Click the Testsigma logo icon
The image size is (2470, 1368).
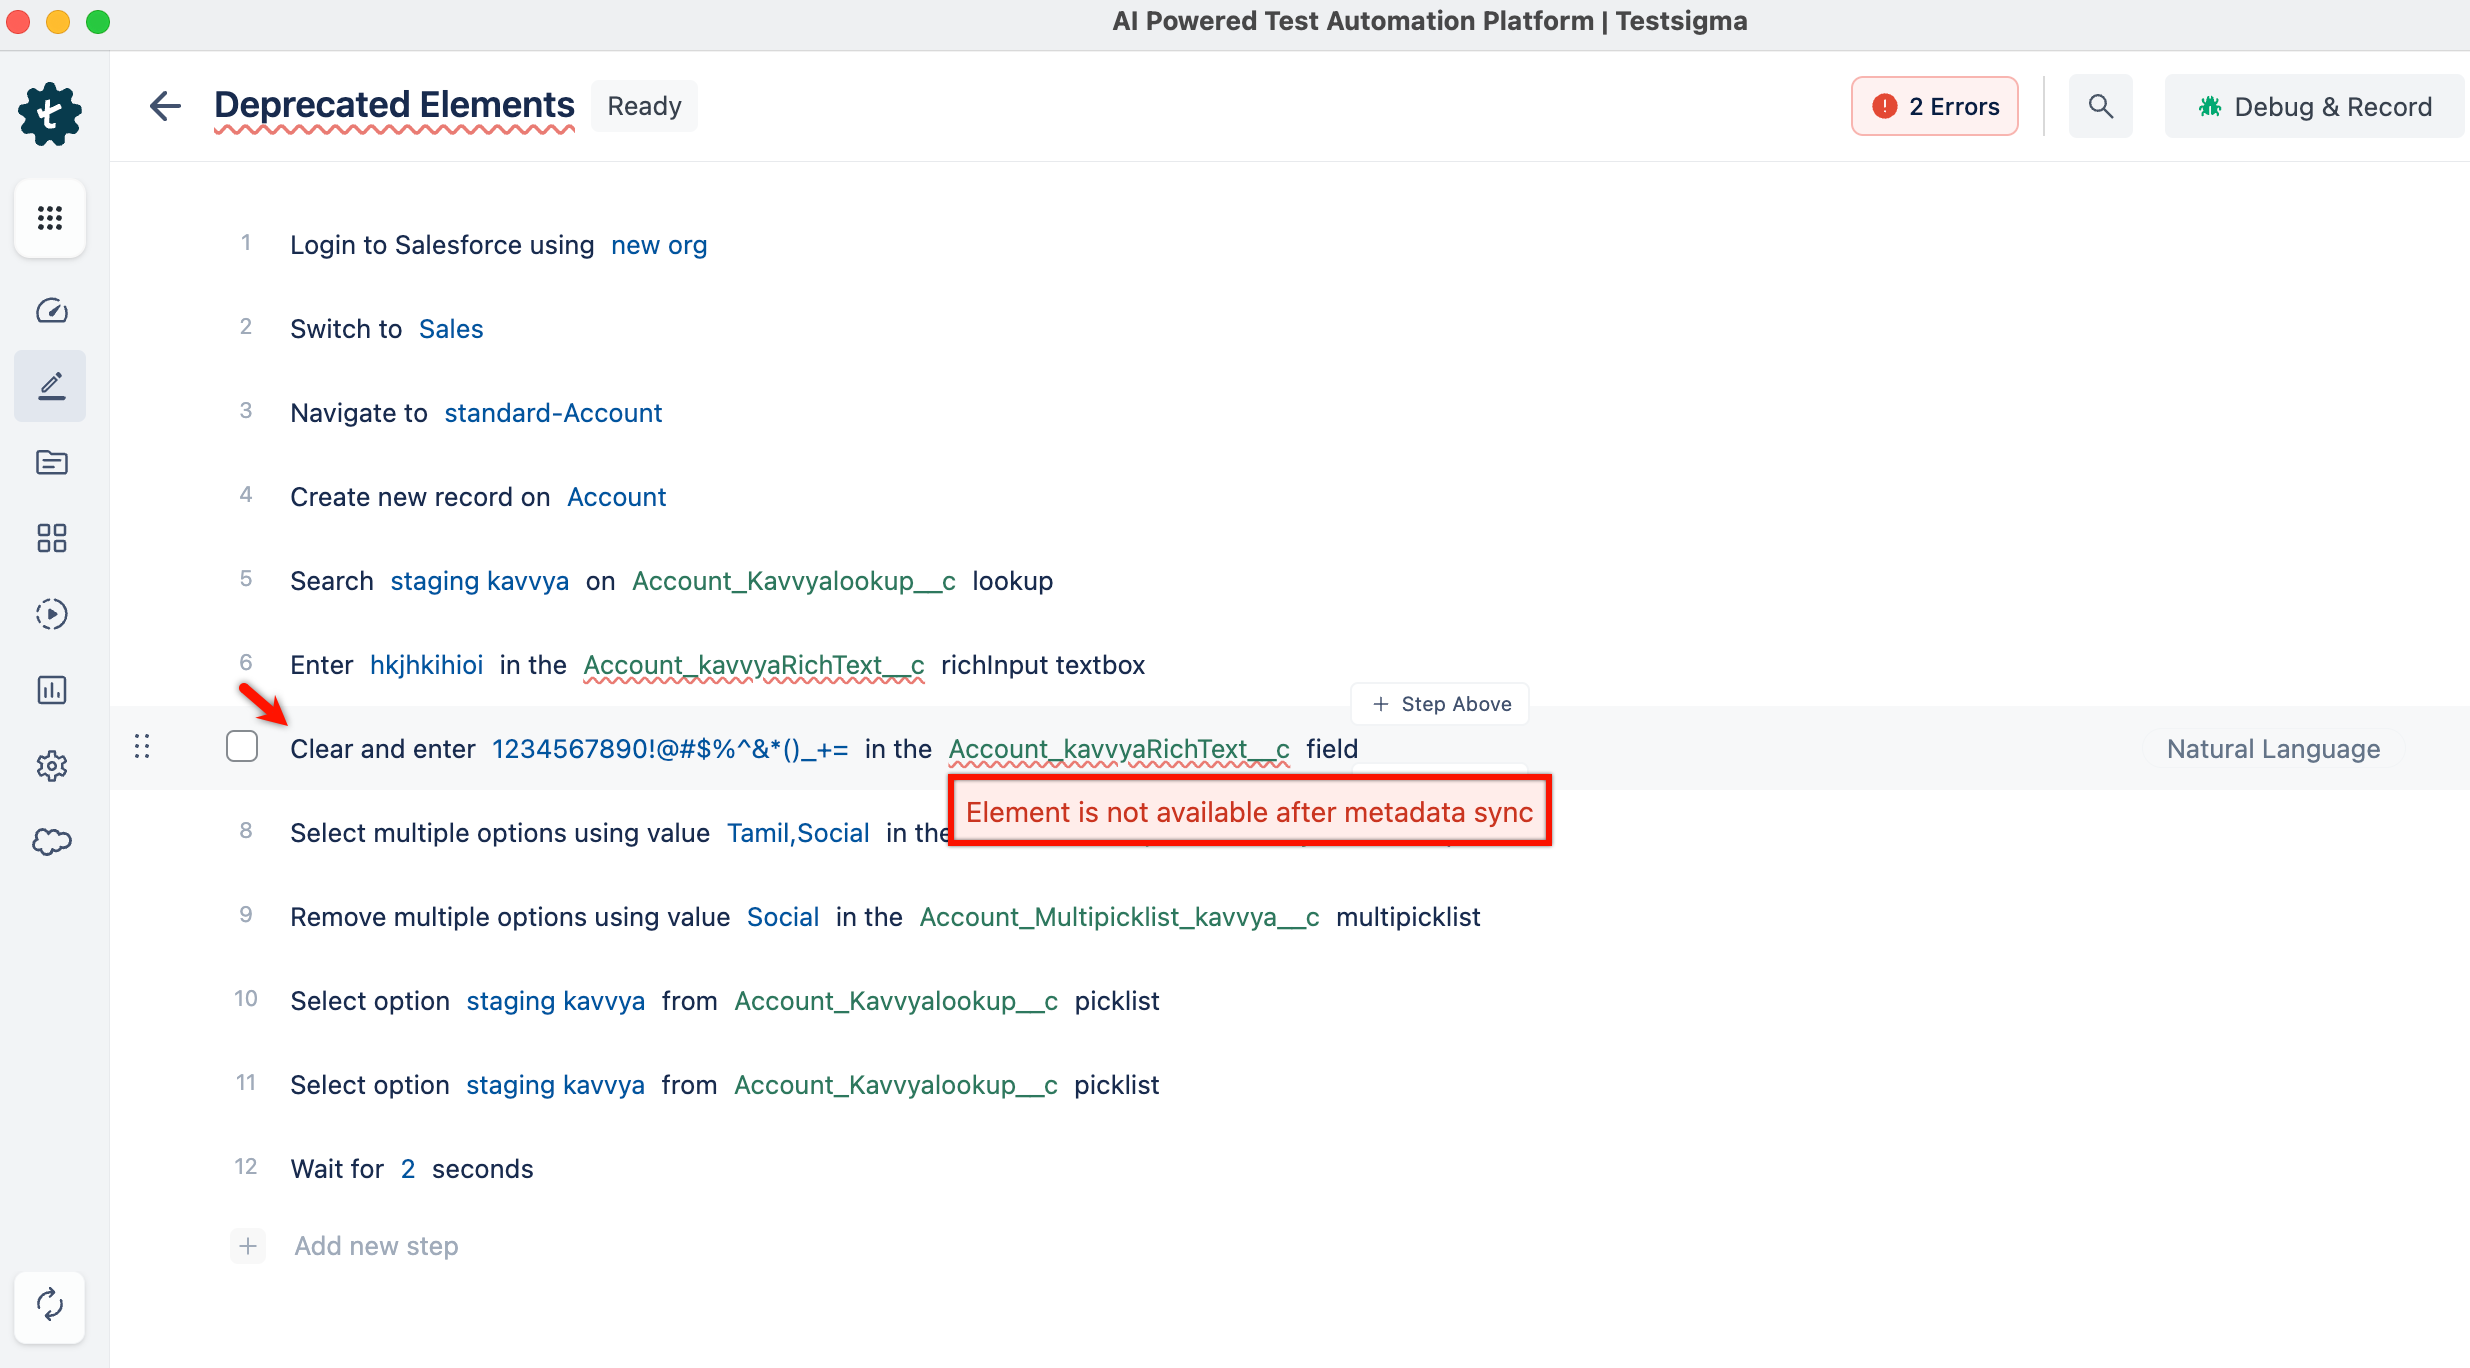tap(50, 114)
